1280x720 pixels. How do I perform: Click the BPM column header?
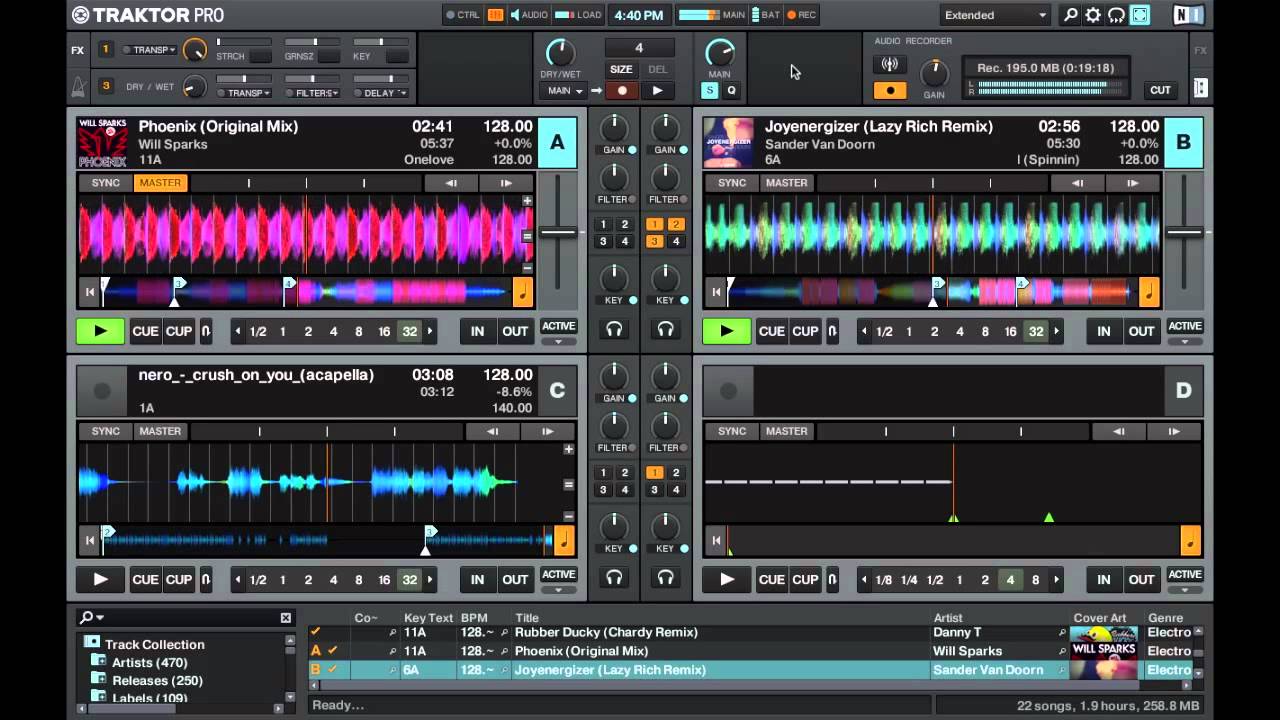point(473,618)
